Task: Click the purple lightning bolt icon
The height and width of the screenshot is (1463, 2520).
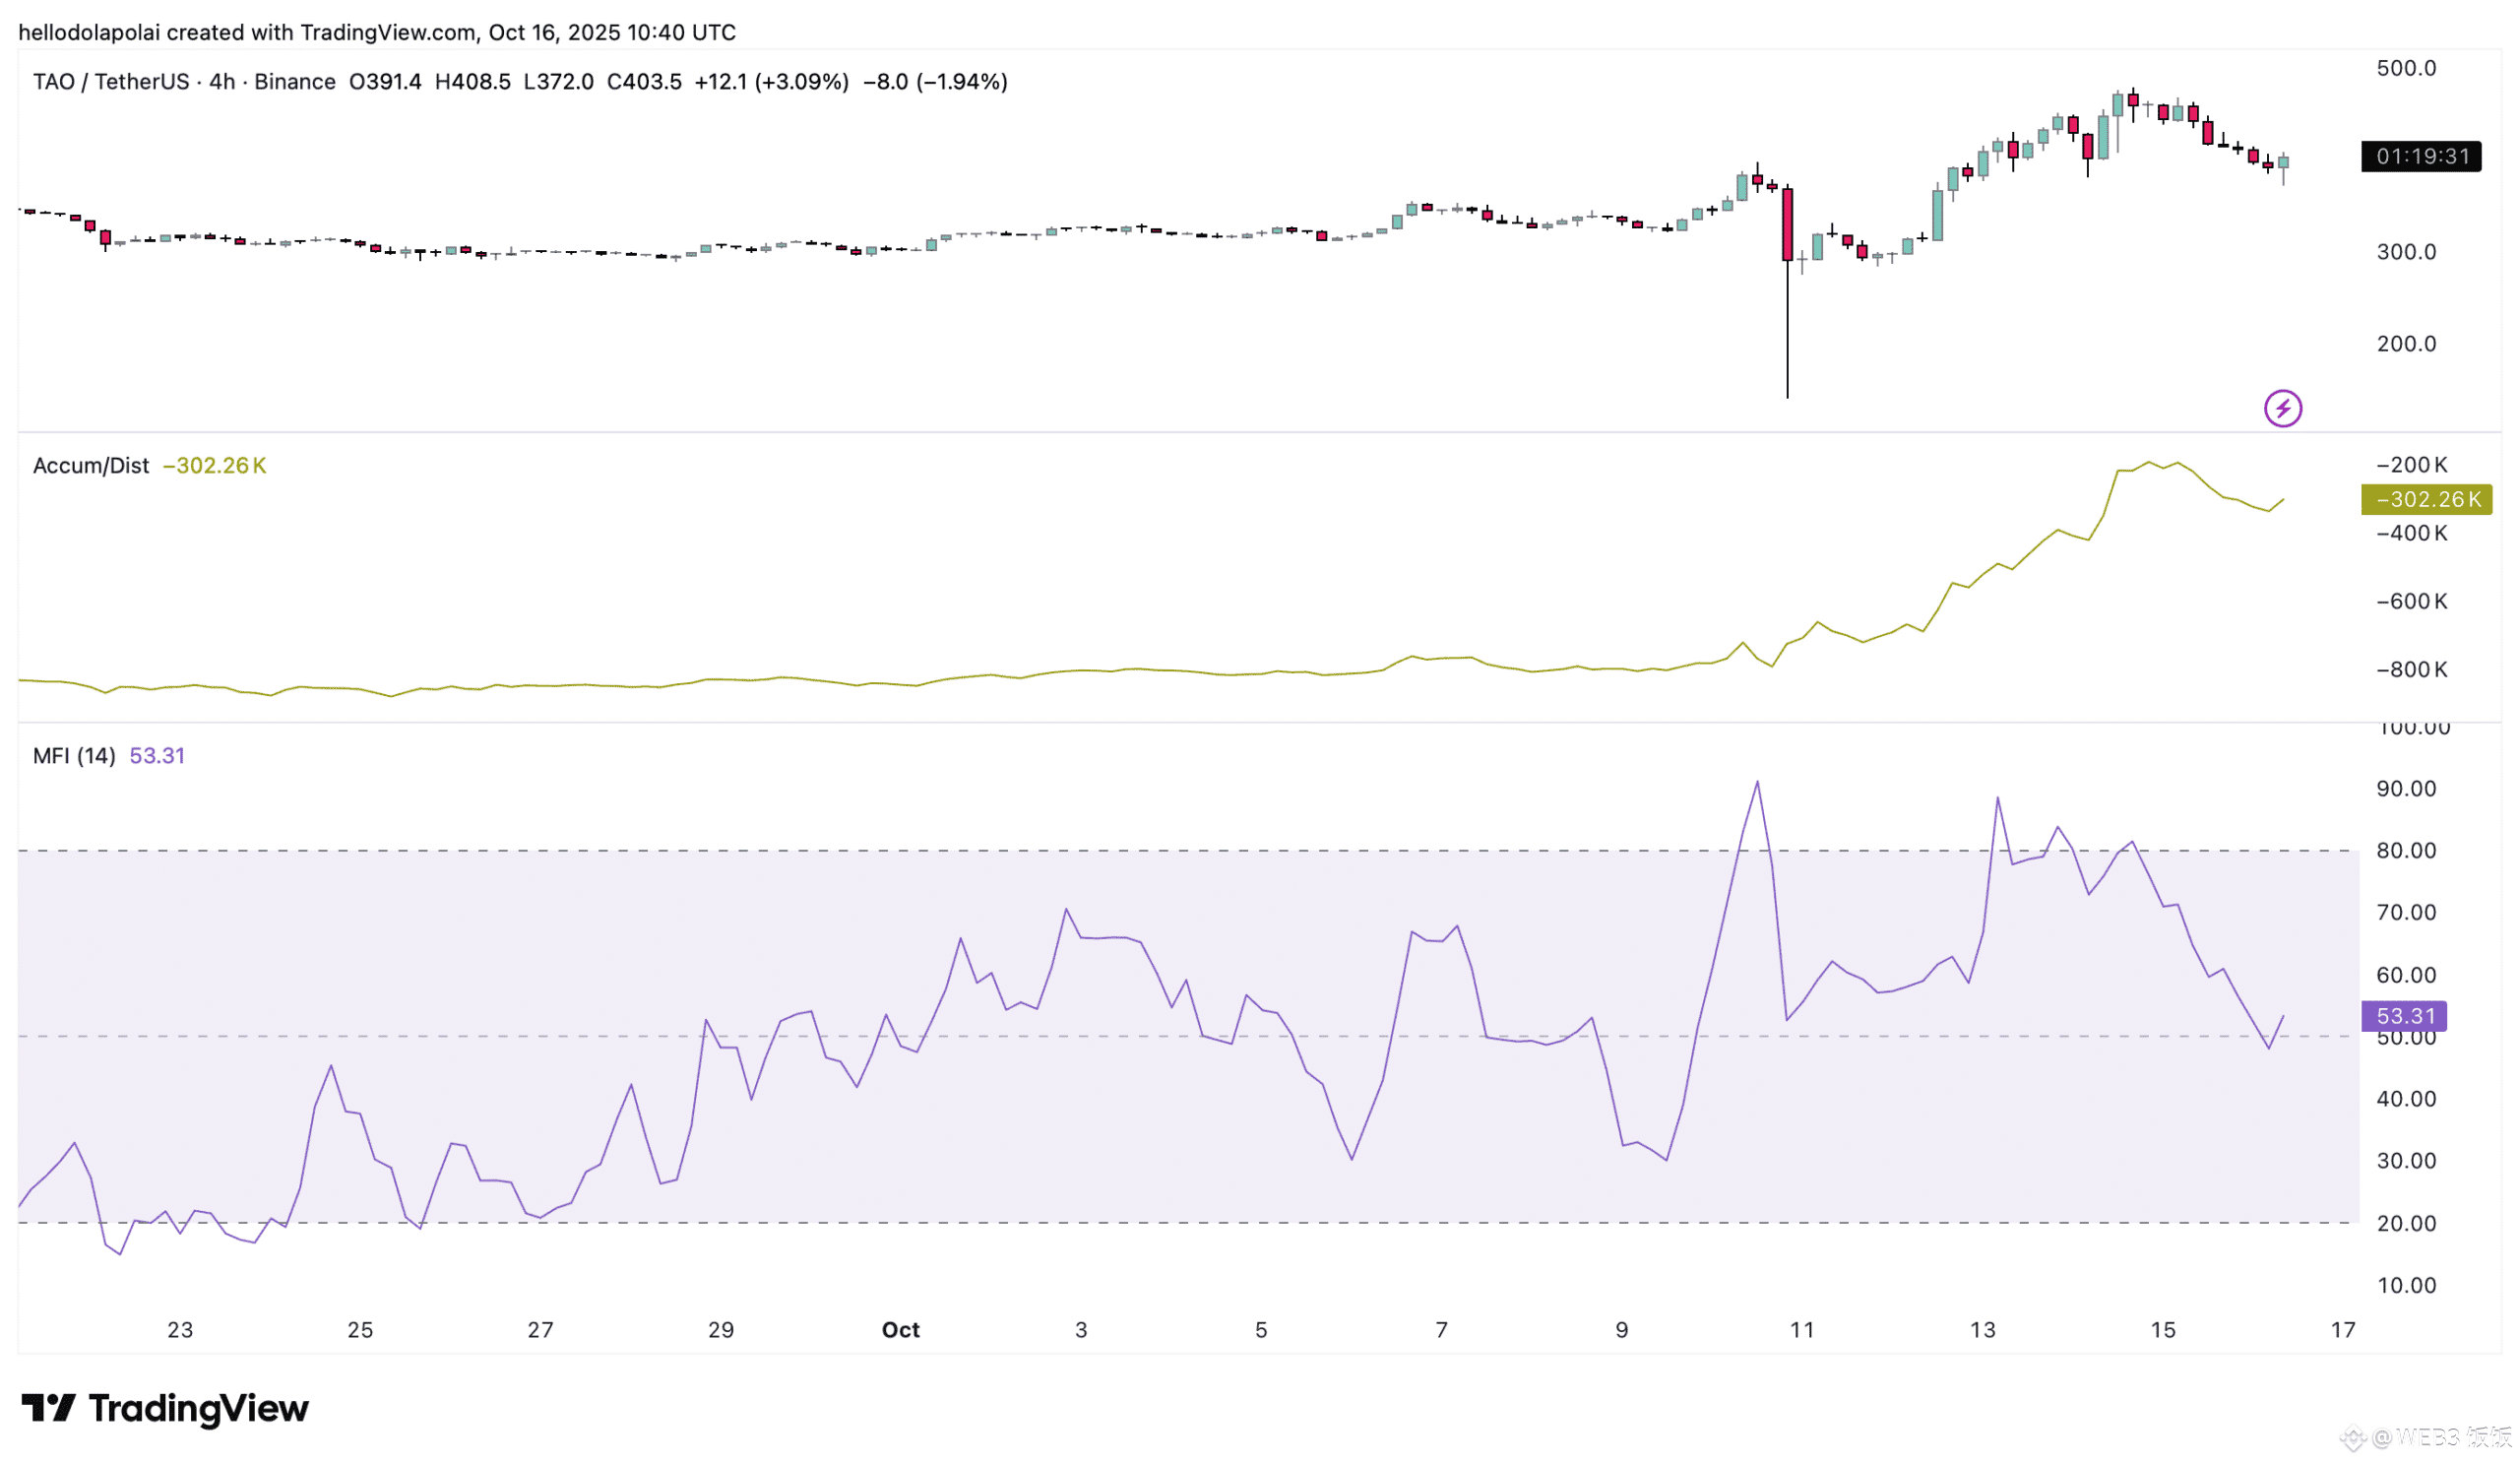Action: pos(2282,408)
